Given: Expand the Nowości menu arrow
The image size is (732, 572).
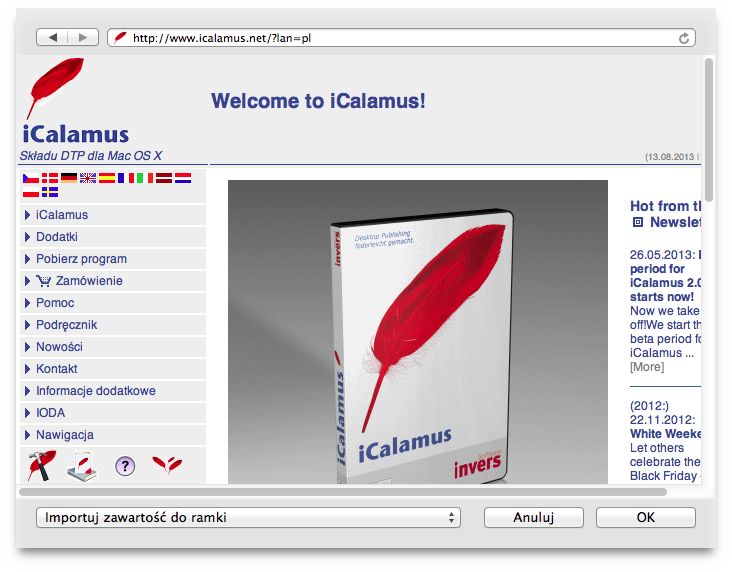Looking at the screenshot, I should pos(27,346).
